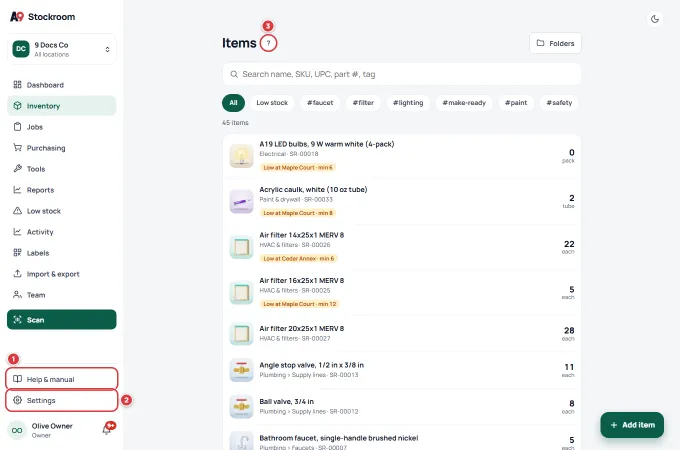This screenshot has width=680, height=450.
Task: Click the Labels QR icon
Action: [x=17, y=253]
